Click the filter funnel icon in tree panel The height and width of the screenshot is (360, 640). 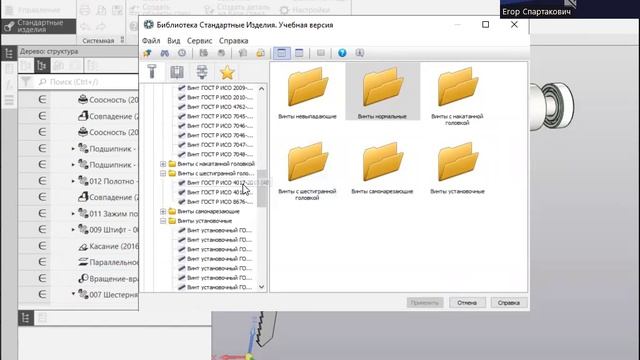[26, 82]
